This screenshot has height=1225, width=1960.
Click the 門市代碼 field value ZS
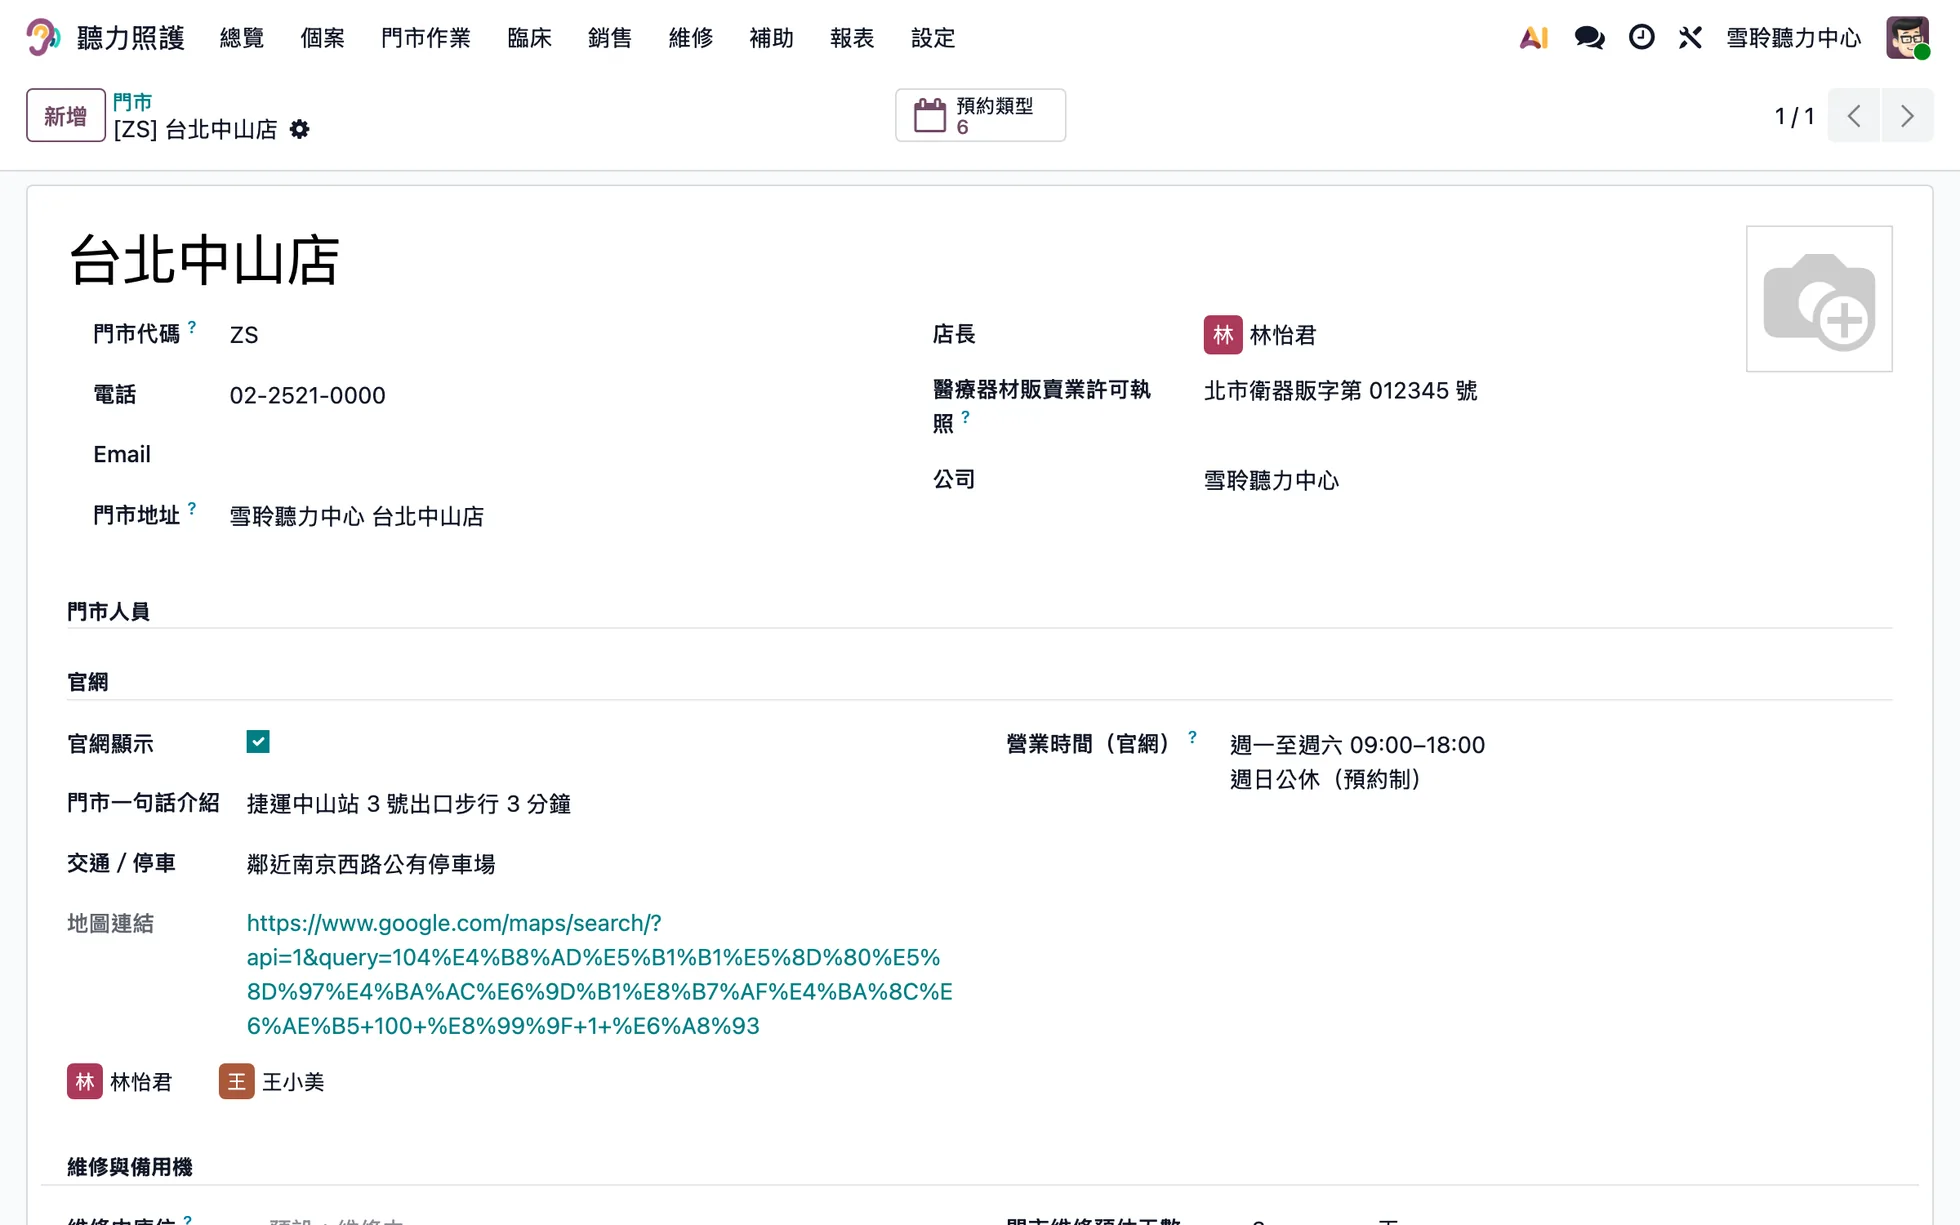(244, 335)
